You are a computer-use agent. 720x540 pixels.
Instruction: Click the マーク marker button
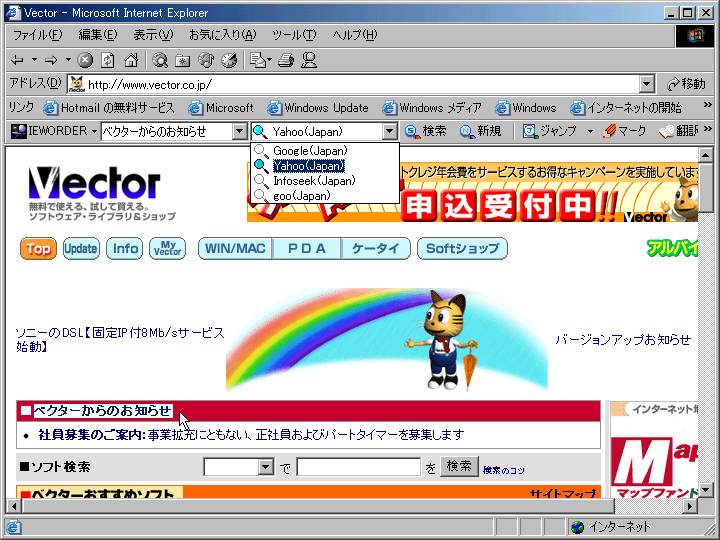[x=624, y=131]
